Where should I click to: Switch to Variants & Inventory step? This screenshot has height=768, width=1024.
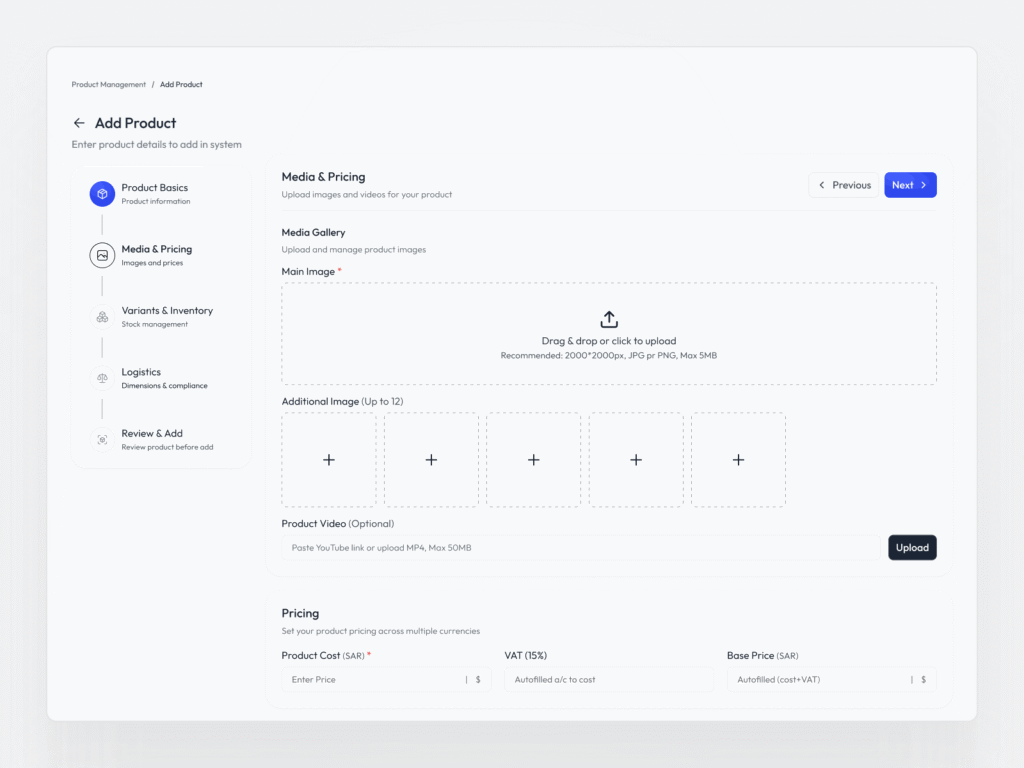167,311
